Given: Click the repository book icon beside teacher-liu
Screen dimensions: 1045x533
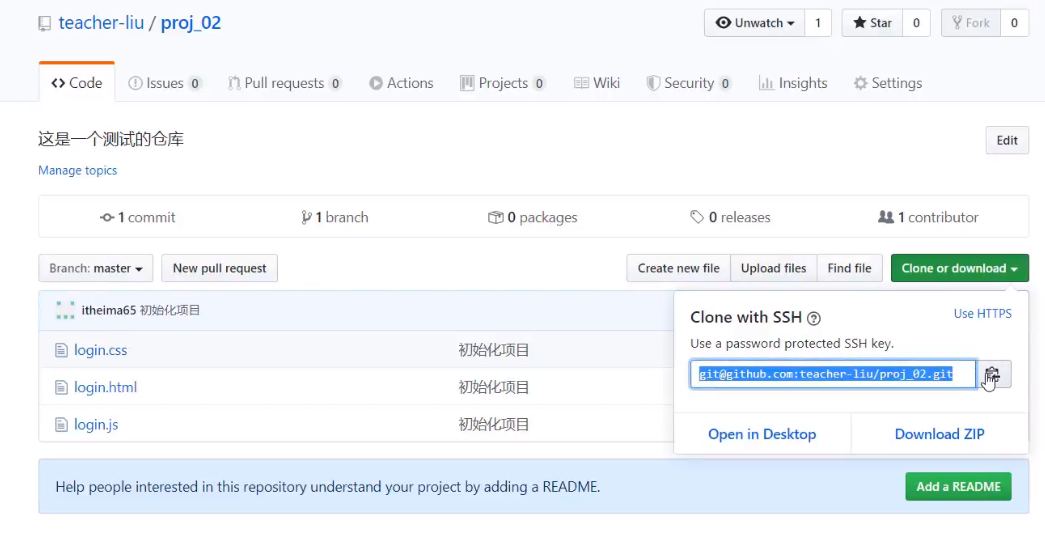Looking at the screenshot, I should point(45,24).
